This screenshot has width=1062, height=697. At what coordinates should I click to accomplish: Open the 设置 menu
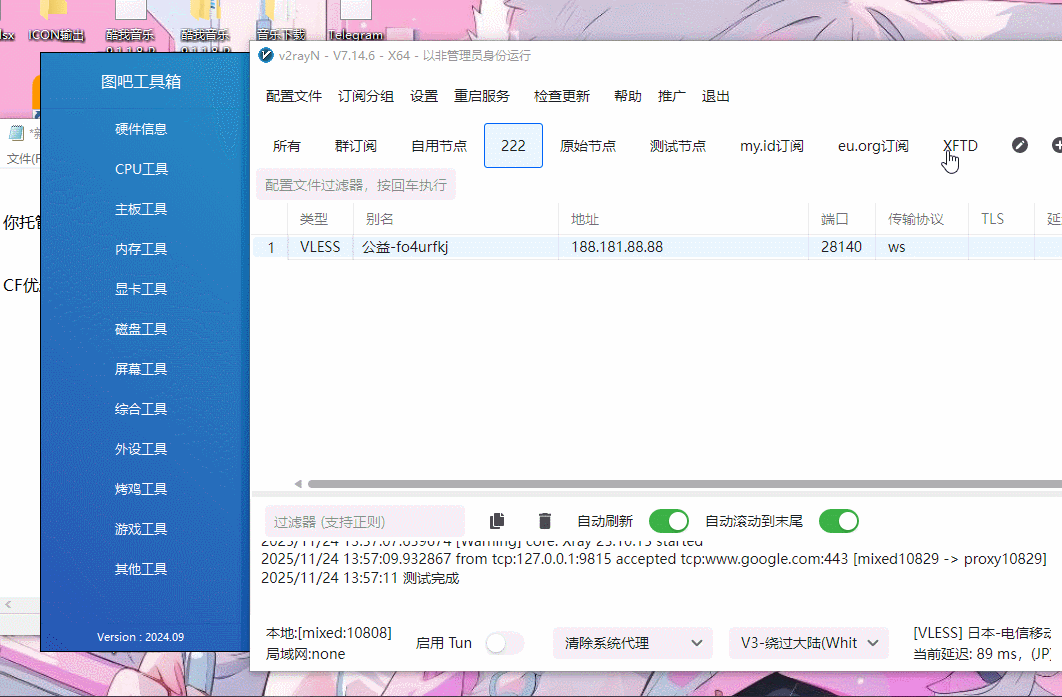pyautogui.click(x=424, y=96)
